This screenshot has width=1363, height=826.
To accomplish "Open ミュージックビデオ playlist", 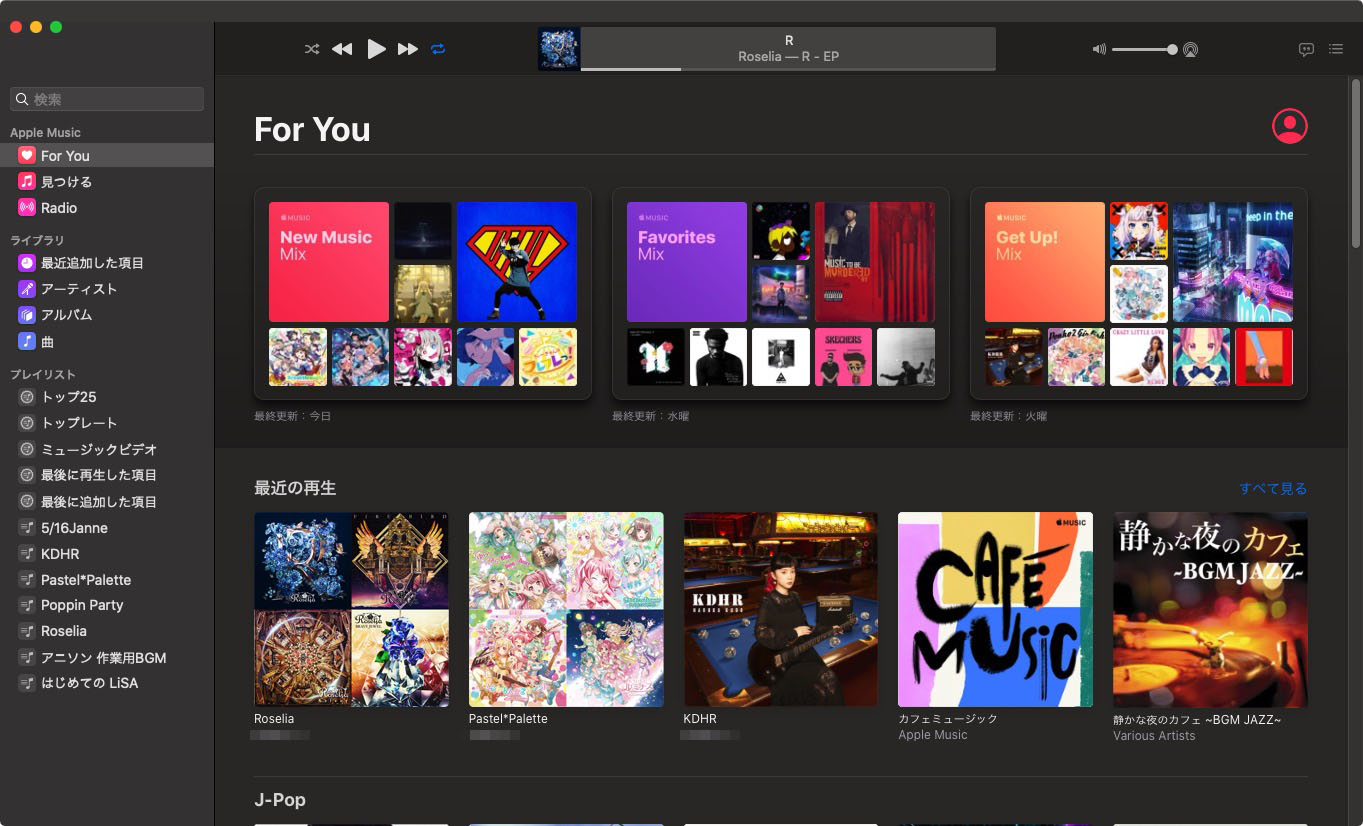I will 107,450.
